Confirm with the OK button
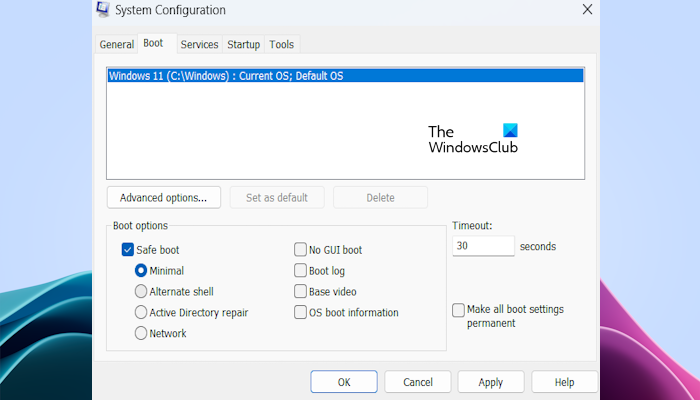Viewport: 700px width, 400px height. tap(344, 382)
